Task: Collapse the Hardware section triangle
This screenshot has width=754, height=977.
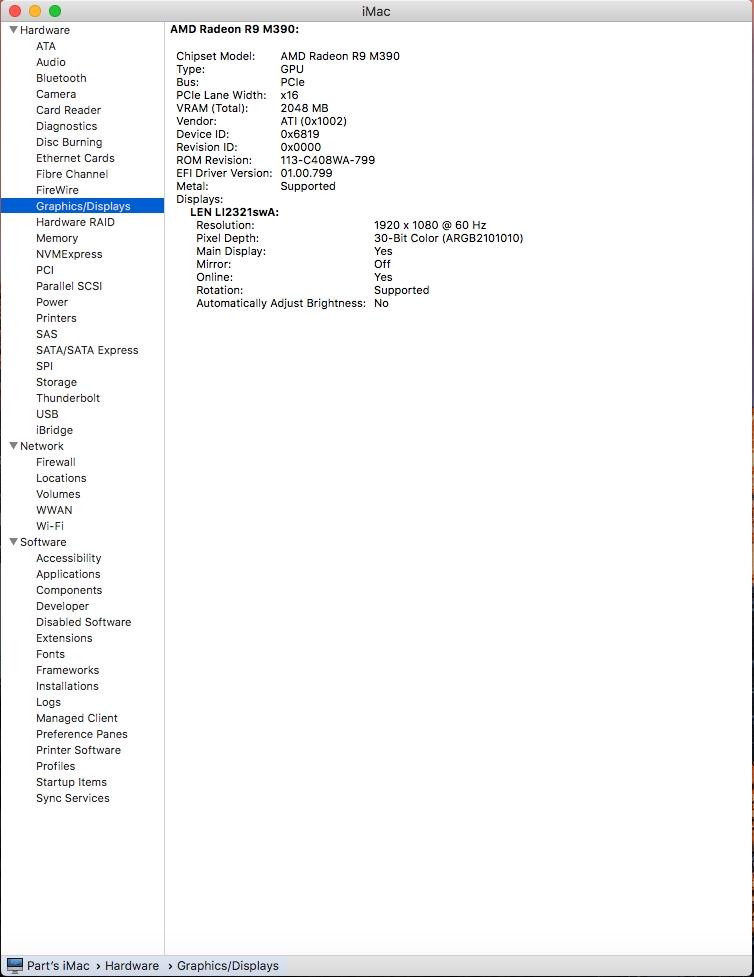Action: click(x=13, y=30)
